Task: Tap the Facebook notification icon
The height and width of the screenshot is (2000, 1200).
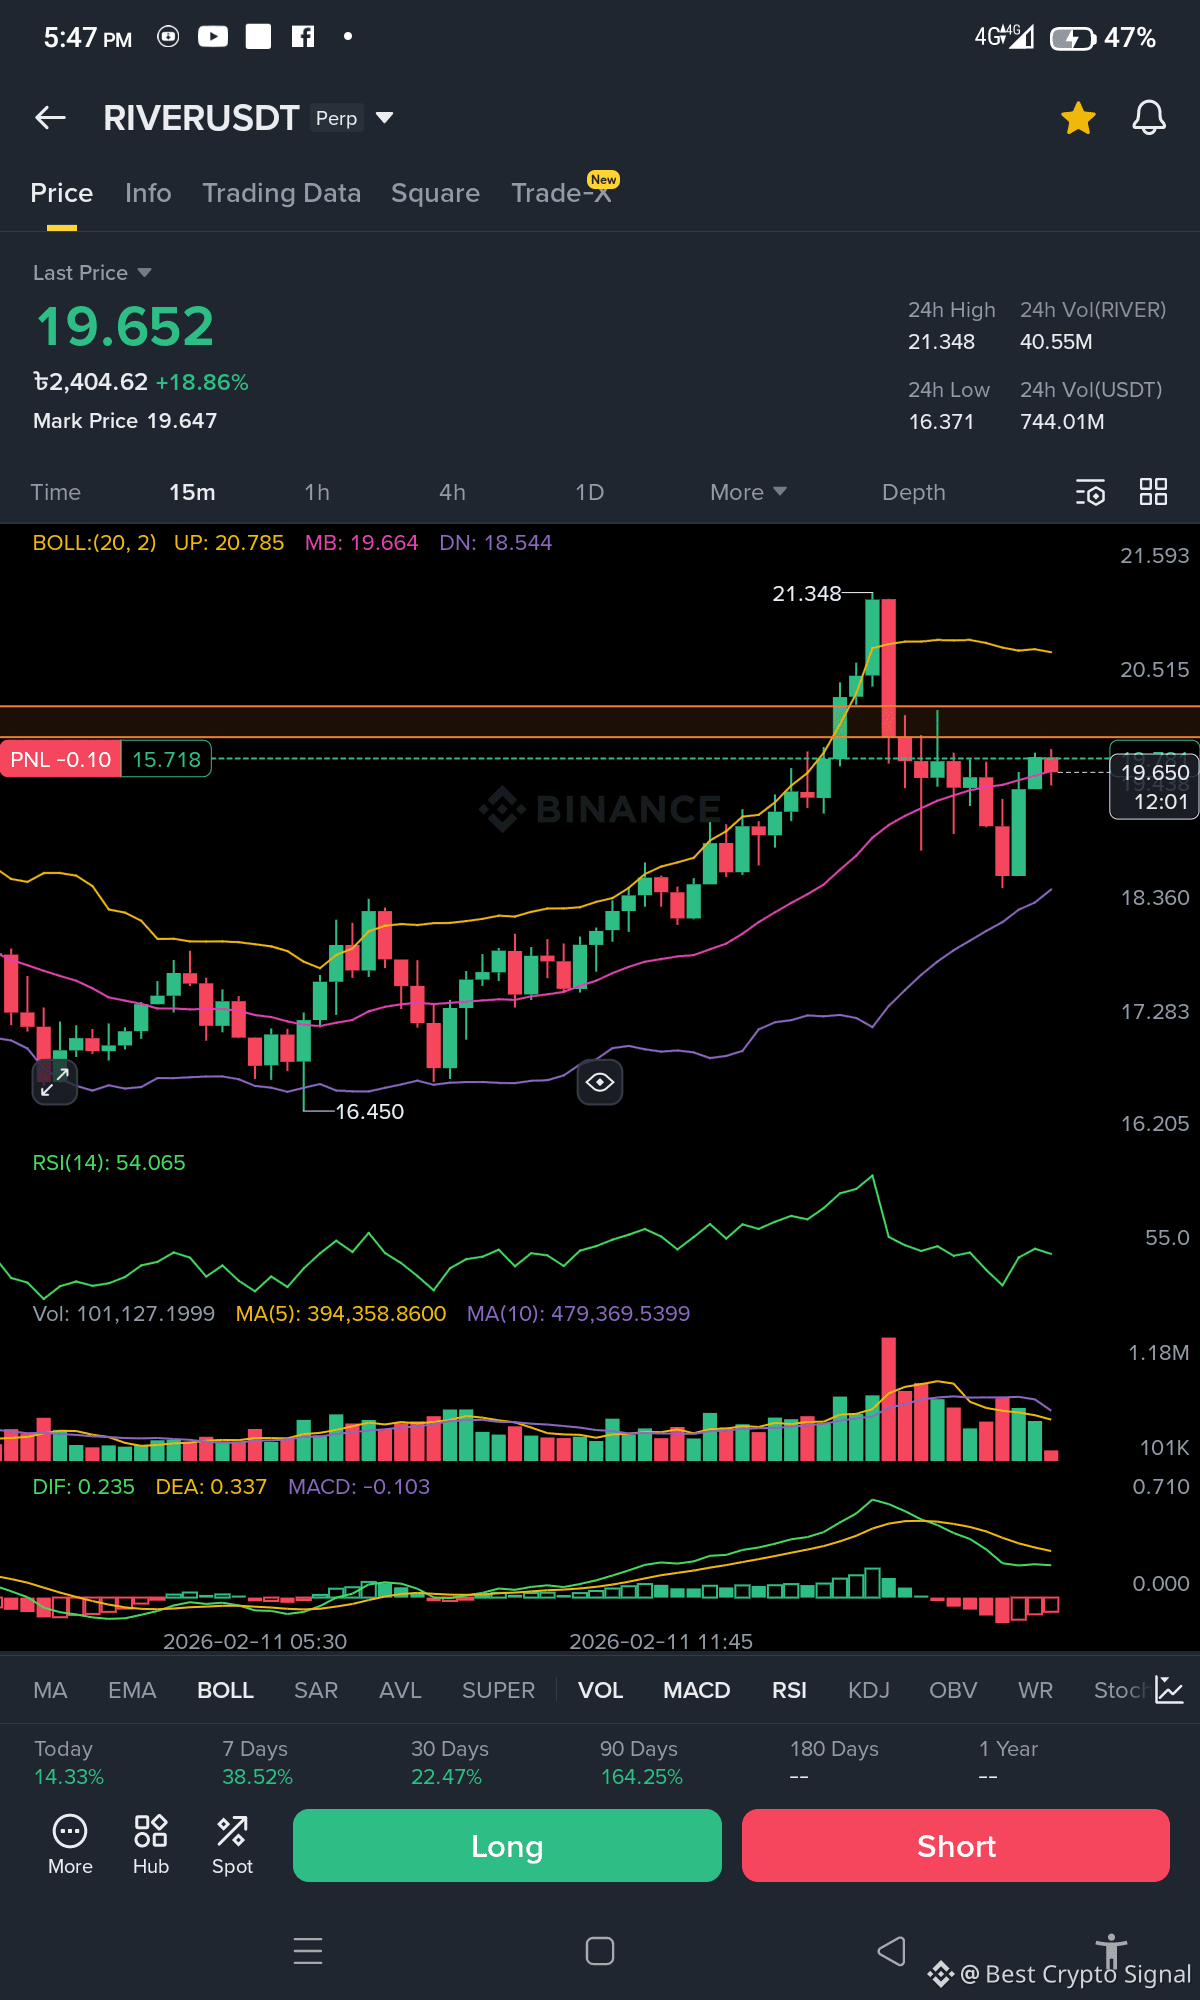Action: (303, 37)
